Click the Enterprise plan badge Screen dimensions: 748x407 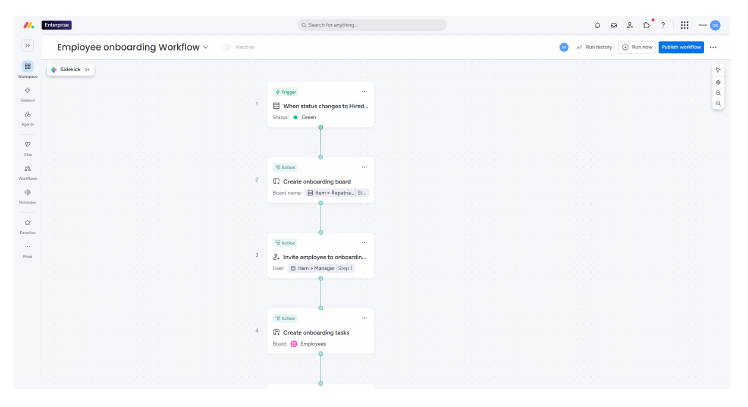pos(57,25)
